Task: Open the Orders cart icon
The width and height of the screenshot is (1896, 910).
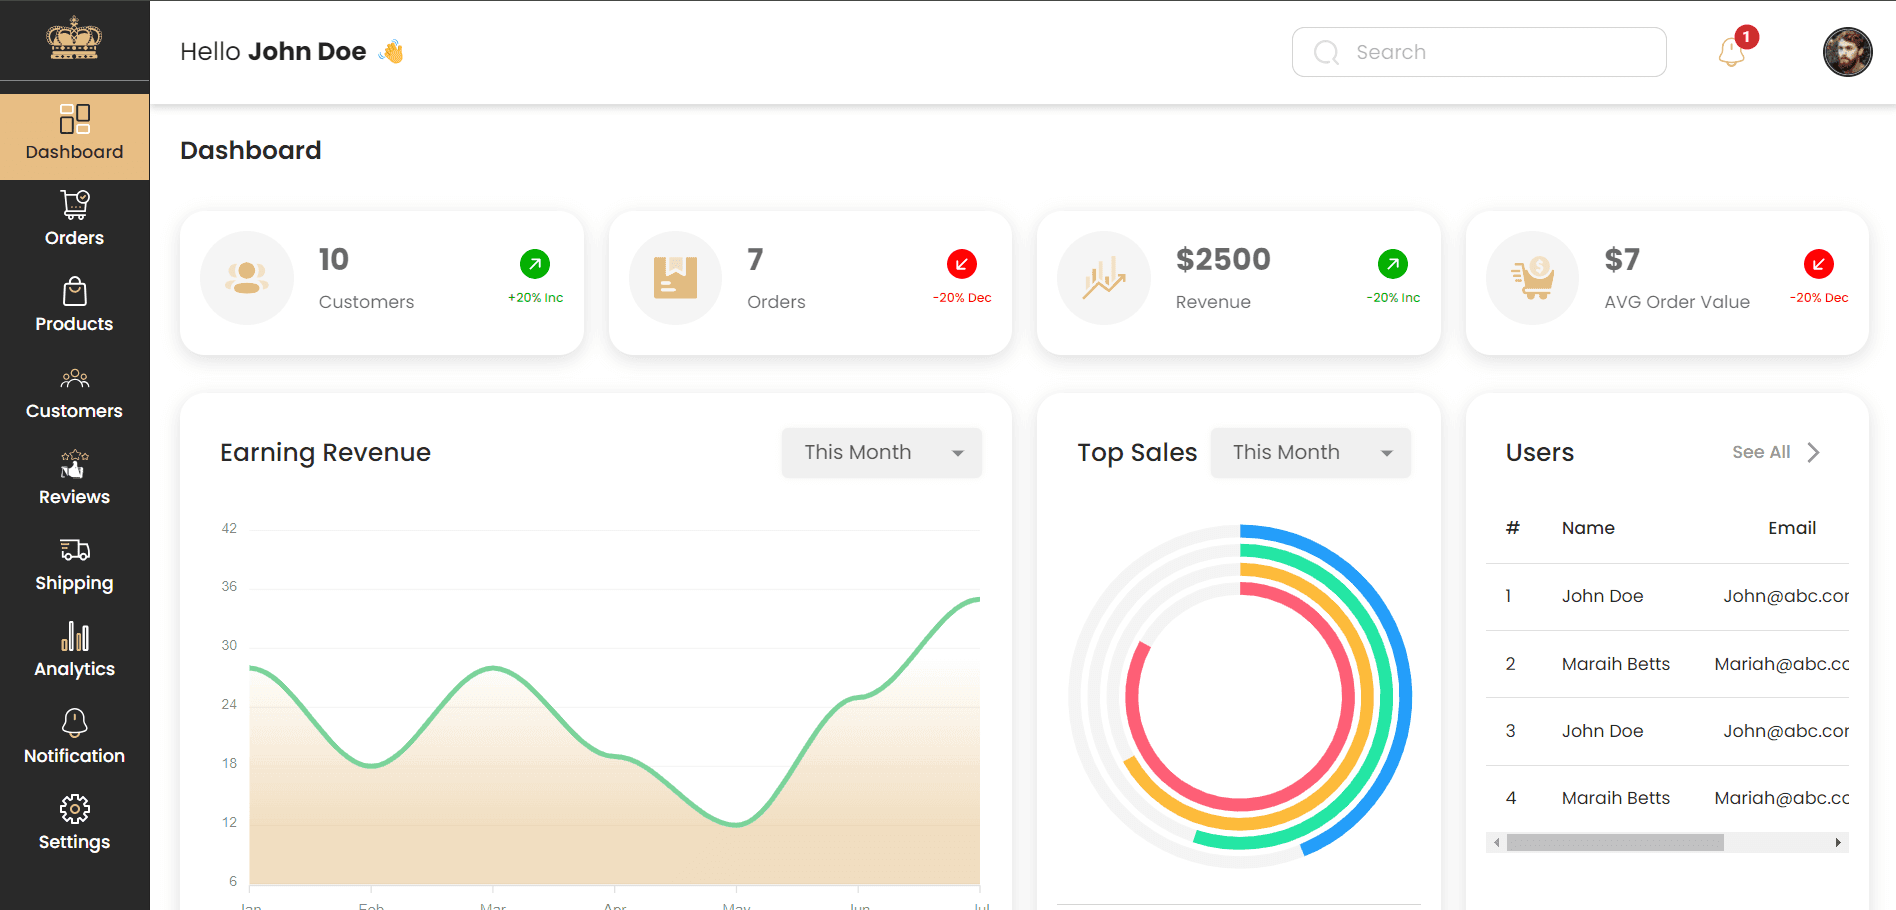Action: 75,204
